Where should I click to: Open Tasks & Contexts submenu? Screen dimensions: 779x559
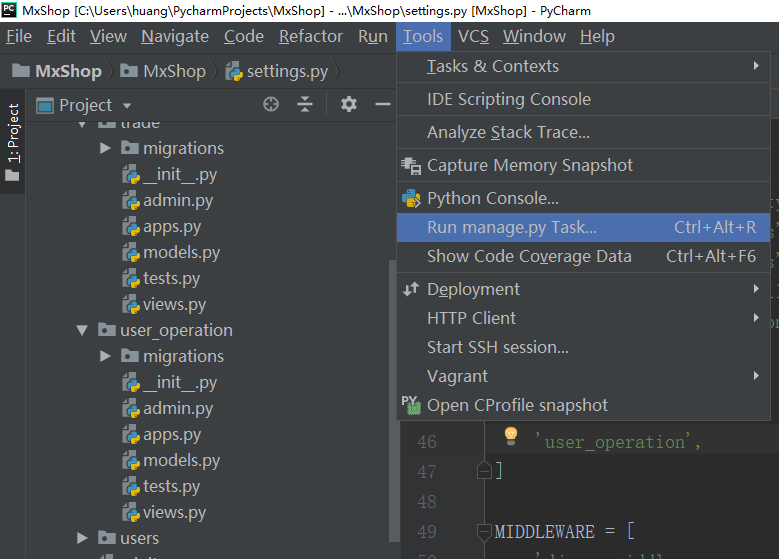[x=583, y=66]
